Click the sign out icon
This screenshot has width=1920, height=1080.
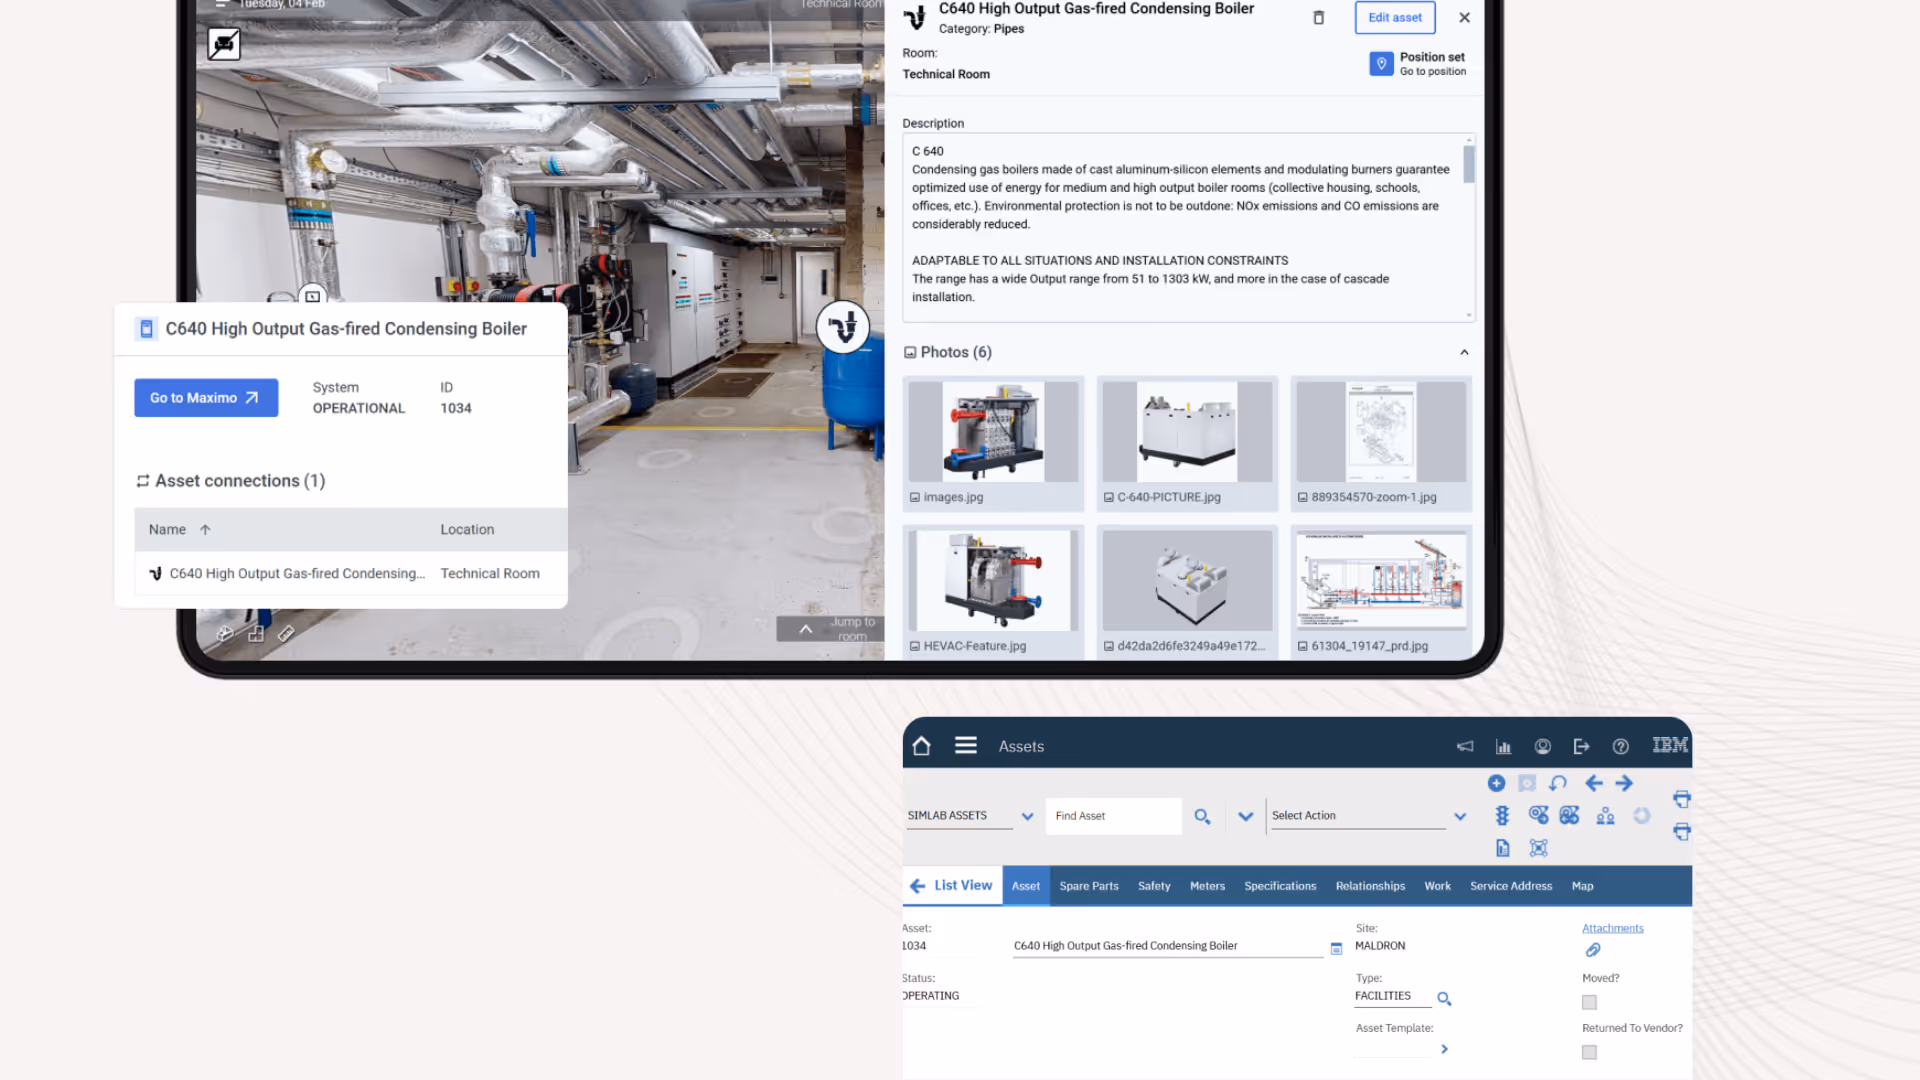[1581, 747]
